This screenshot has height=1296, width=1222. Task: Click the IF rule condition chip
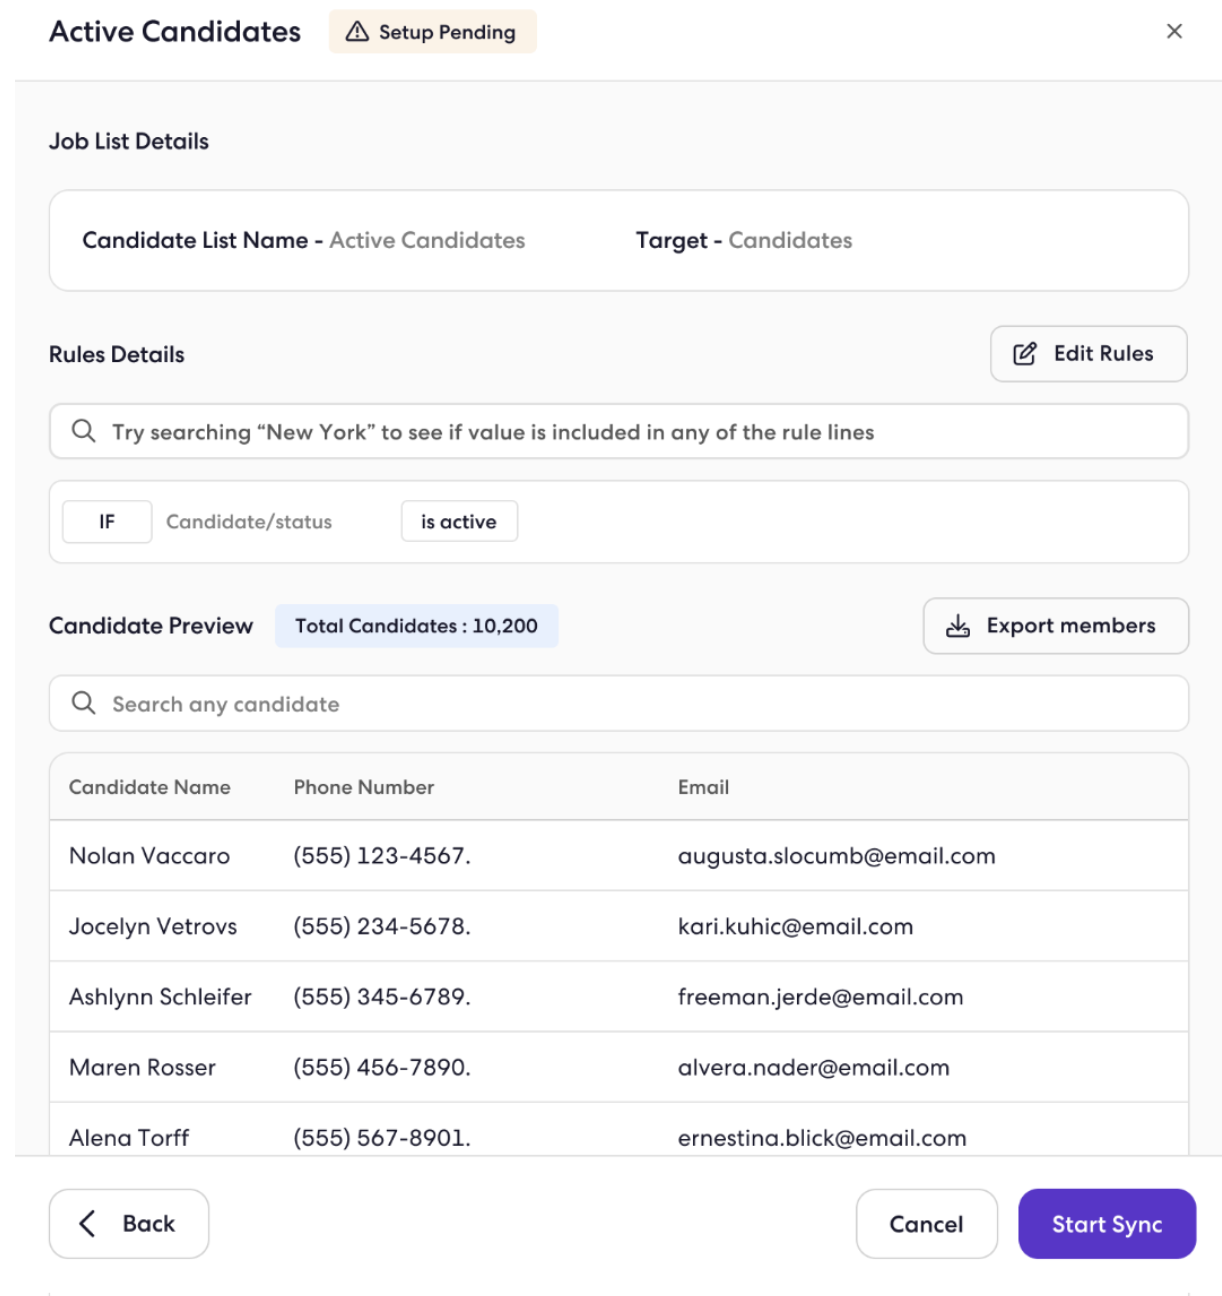coord(107,522)
